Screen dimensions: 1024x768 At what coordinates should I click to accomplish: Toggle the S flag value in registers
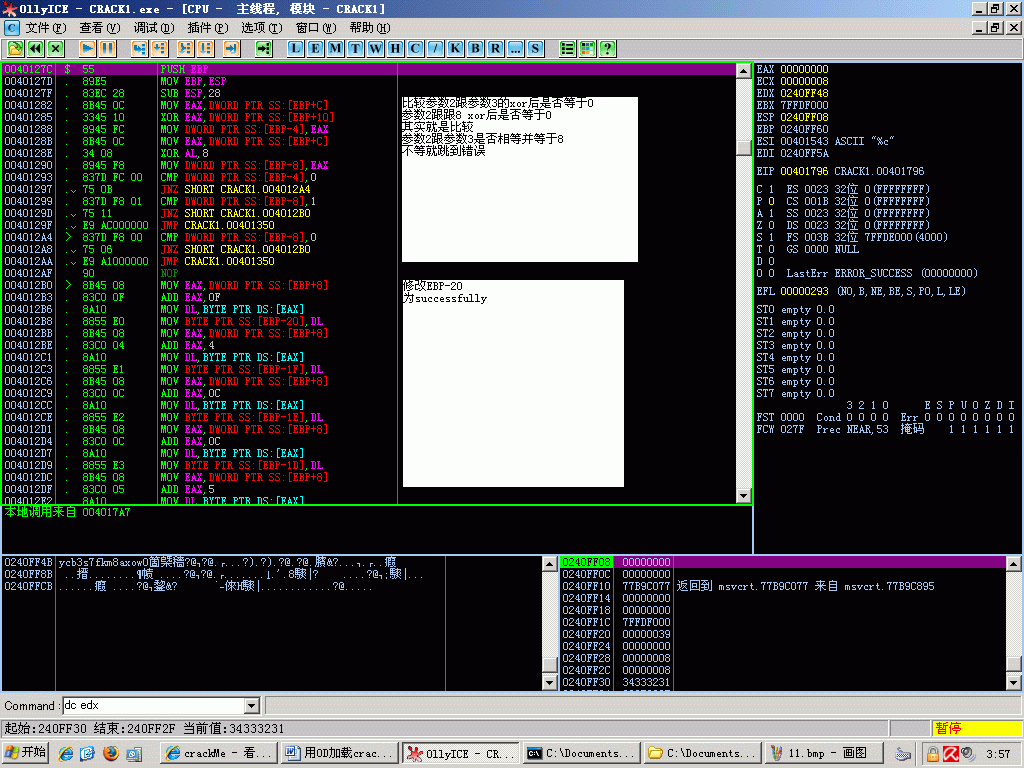[x=771, y=237]
